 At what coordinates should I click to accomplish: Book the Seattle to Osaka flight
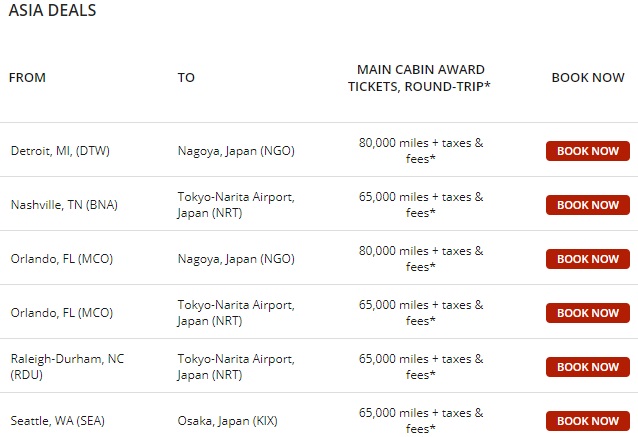[x=587, y=421]
